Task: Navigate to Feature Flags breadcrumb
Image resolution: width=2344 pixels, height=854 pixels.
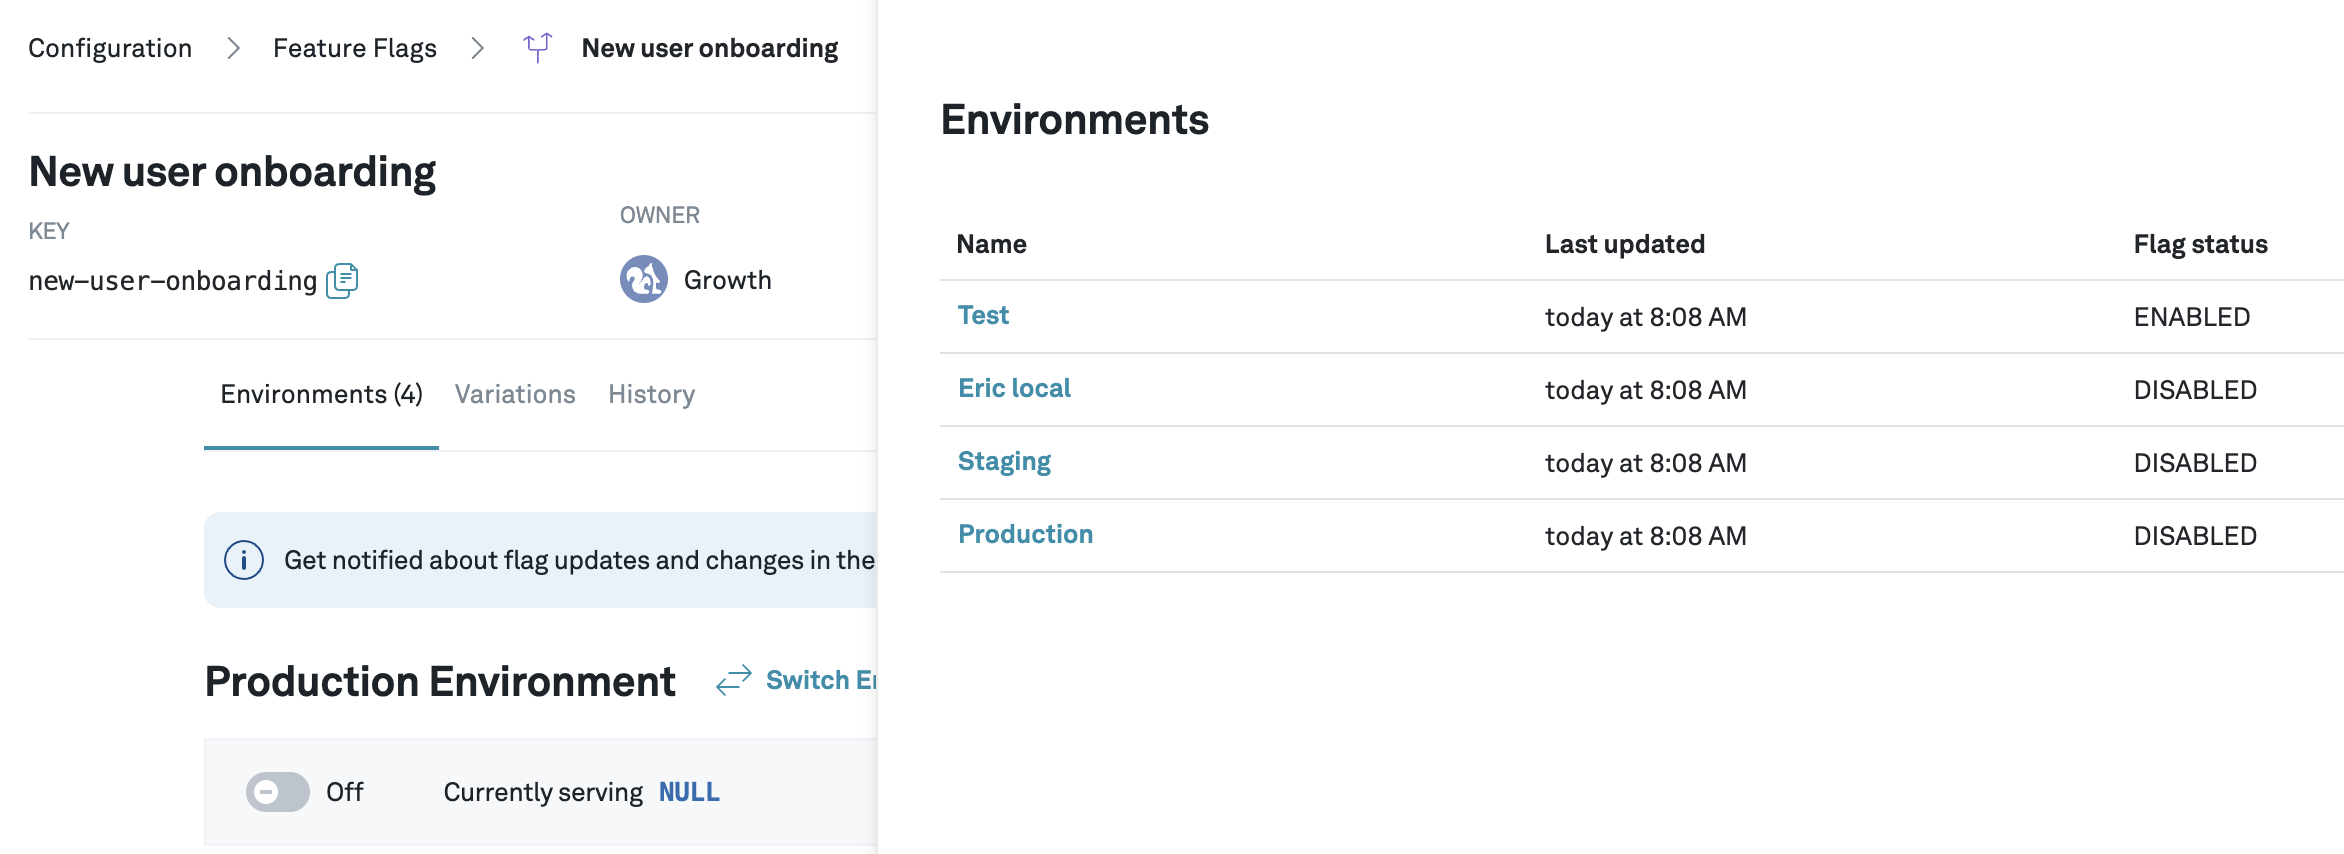Action: [355, 48]
